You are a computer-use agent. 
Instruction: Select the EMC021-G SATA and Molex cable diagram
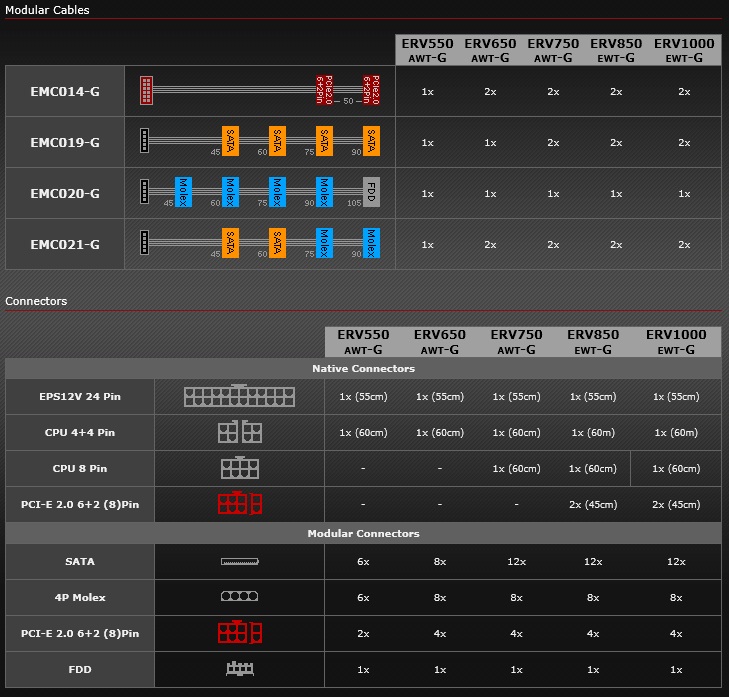(x=259, y=244)
